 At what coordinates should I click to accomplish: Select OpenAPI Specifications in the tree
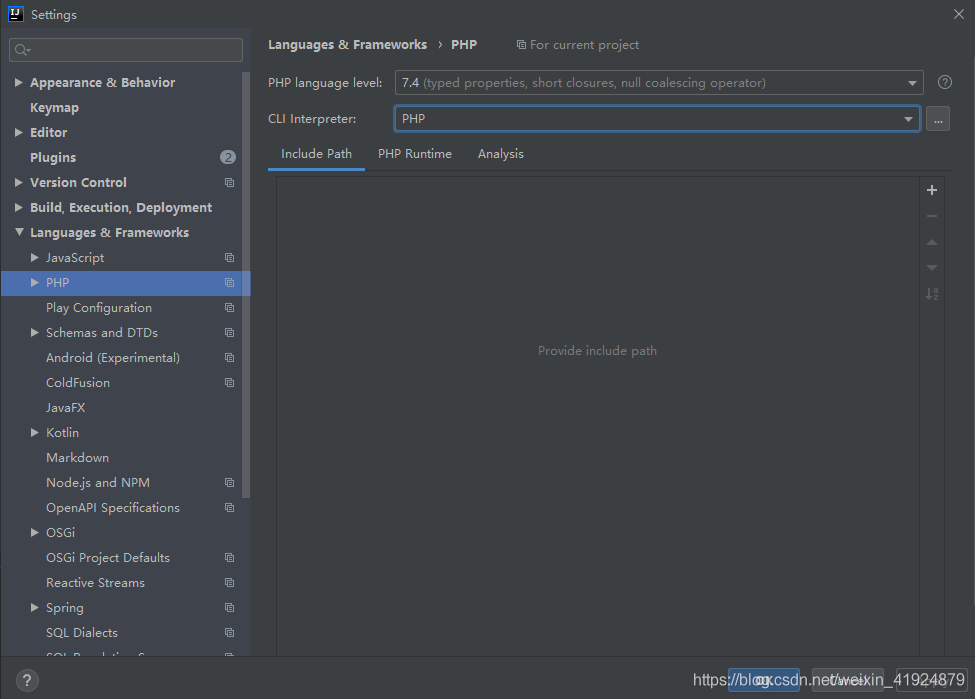tap(113, 508)
